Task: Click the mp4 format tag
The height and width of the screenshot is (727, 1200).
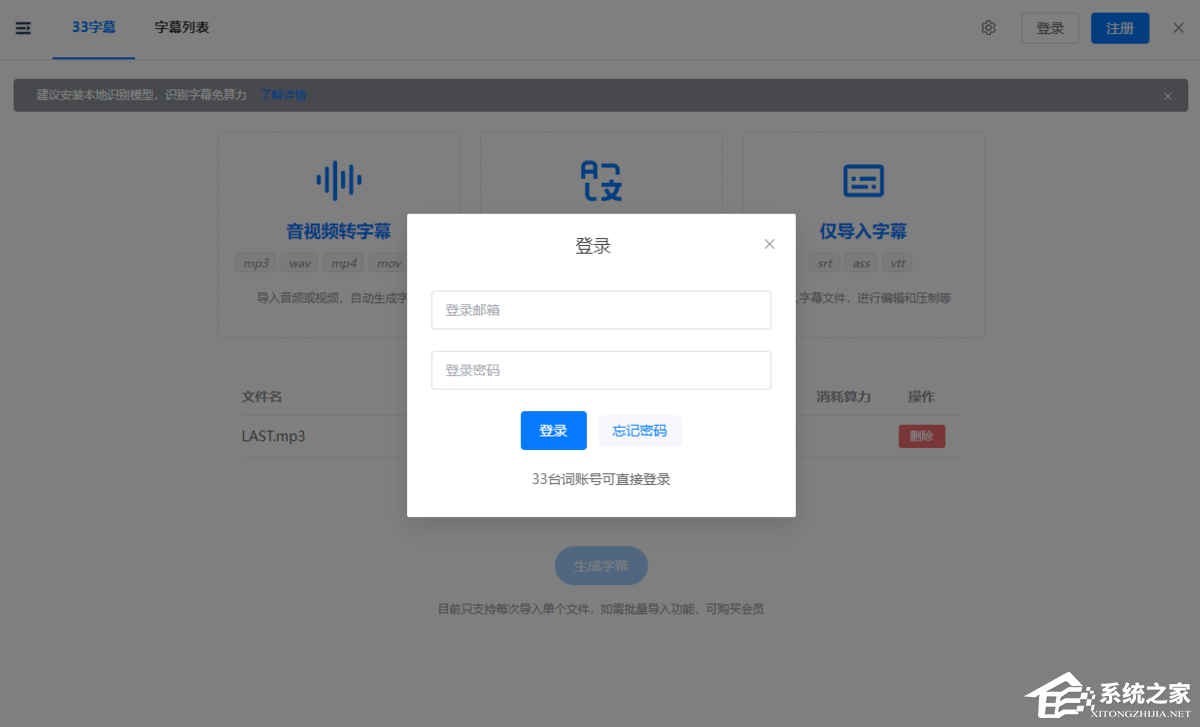Action: (x=343, y=263)
